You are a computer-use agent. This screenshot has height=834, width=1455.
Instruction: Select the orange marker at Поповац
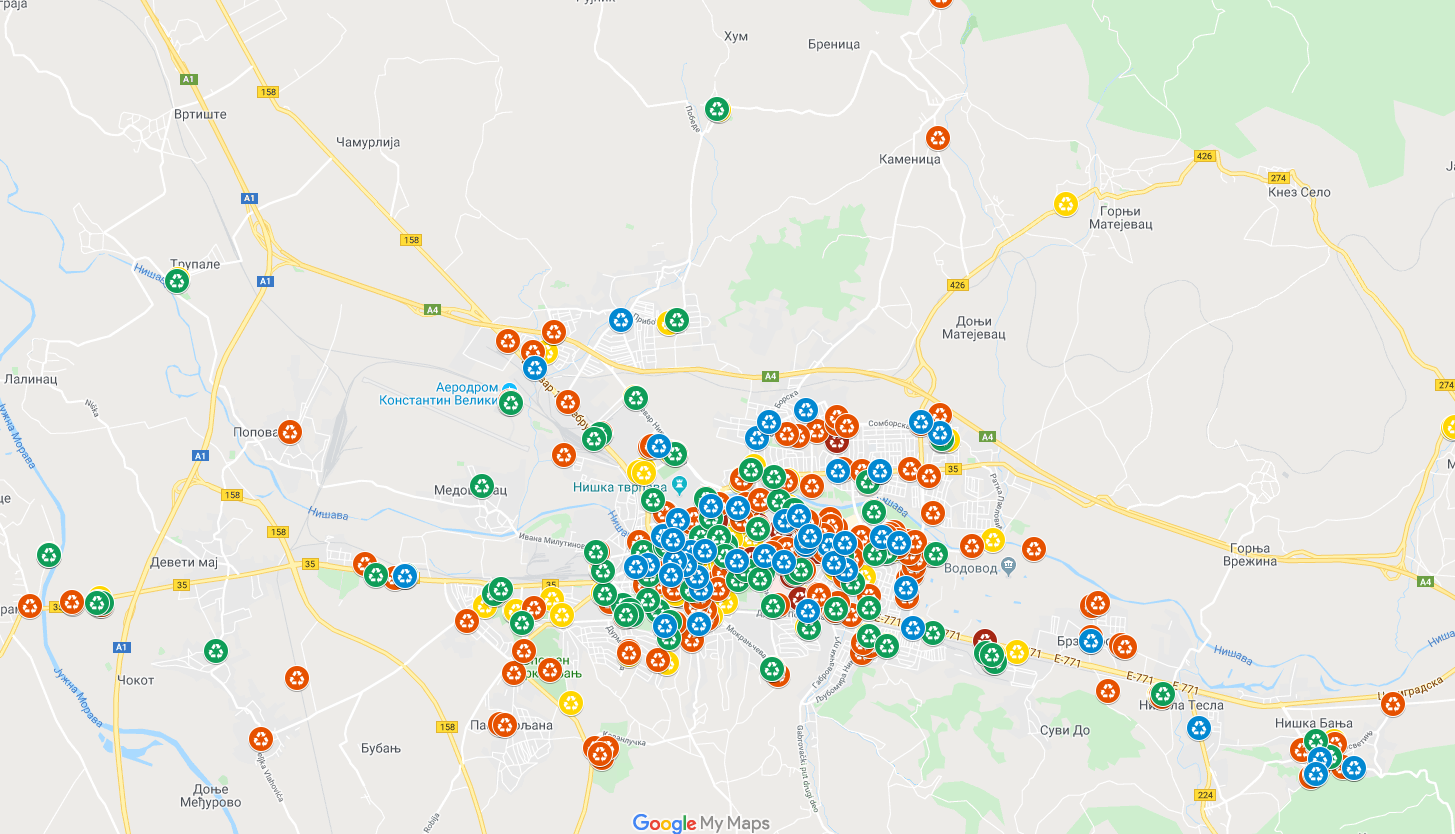[x=289, y=432]
